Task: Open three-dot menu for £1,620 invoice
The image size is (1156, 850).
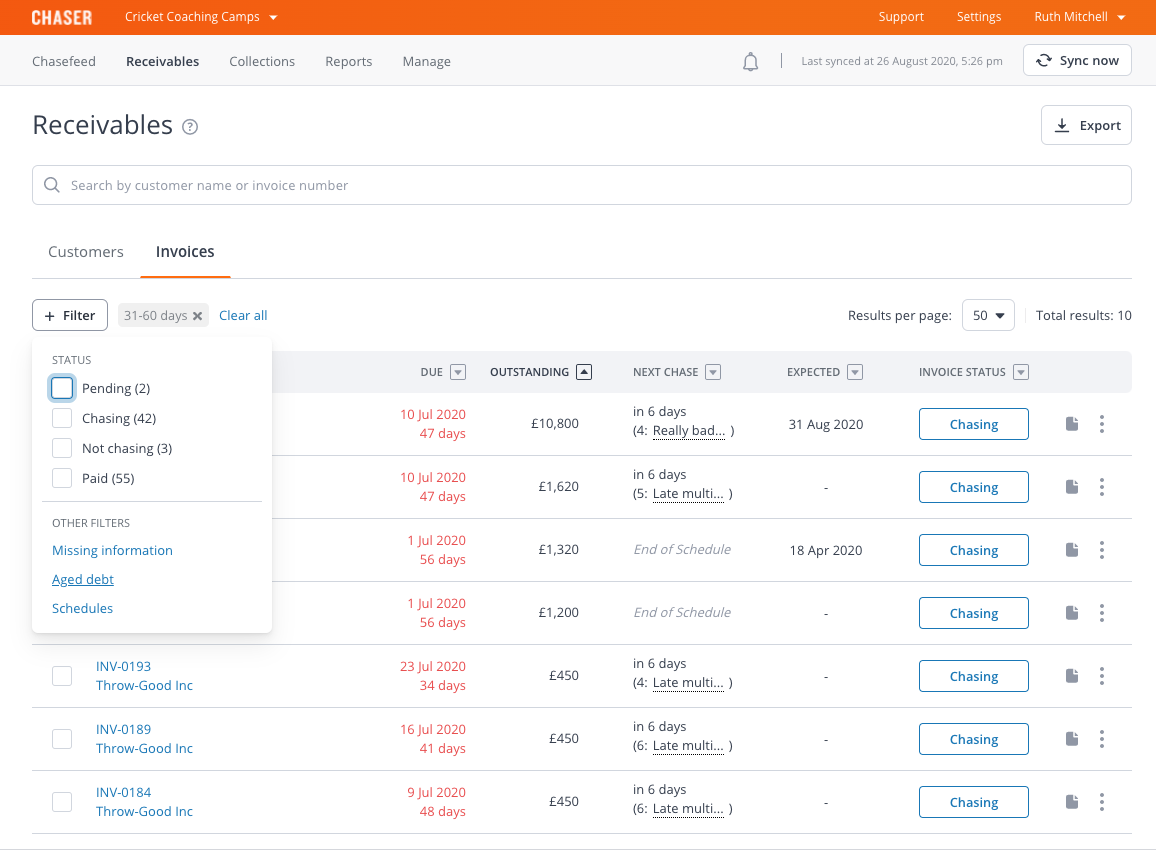Action: (1101, 487)
